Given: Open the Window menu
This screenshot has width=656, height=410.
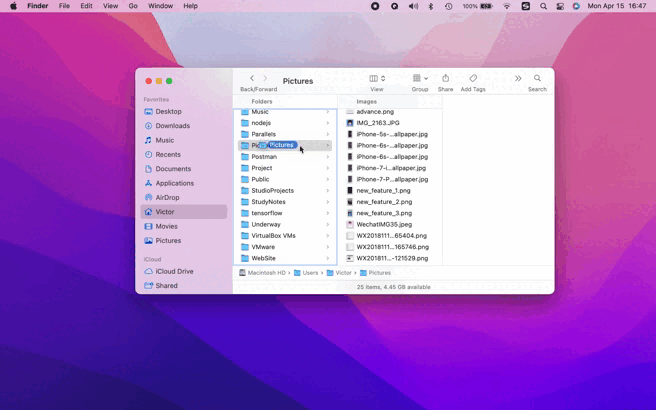Looking at the screenshot, I should 160,6.
